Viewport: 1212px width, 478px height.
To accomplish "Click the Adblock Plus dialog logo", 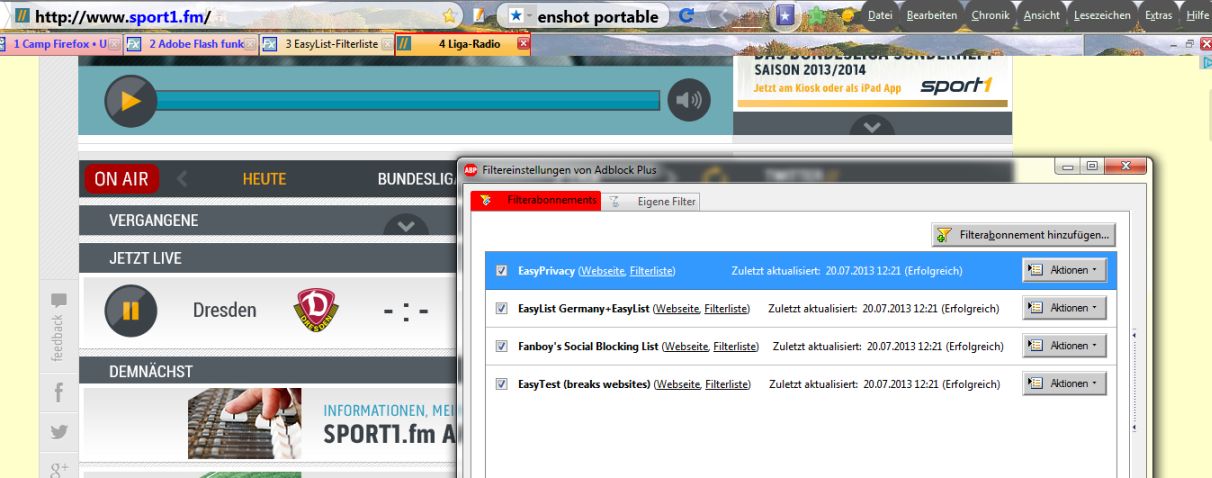I will click(471, 170).
